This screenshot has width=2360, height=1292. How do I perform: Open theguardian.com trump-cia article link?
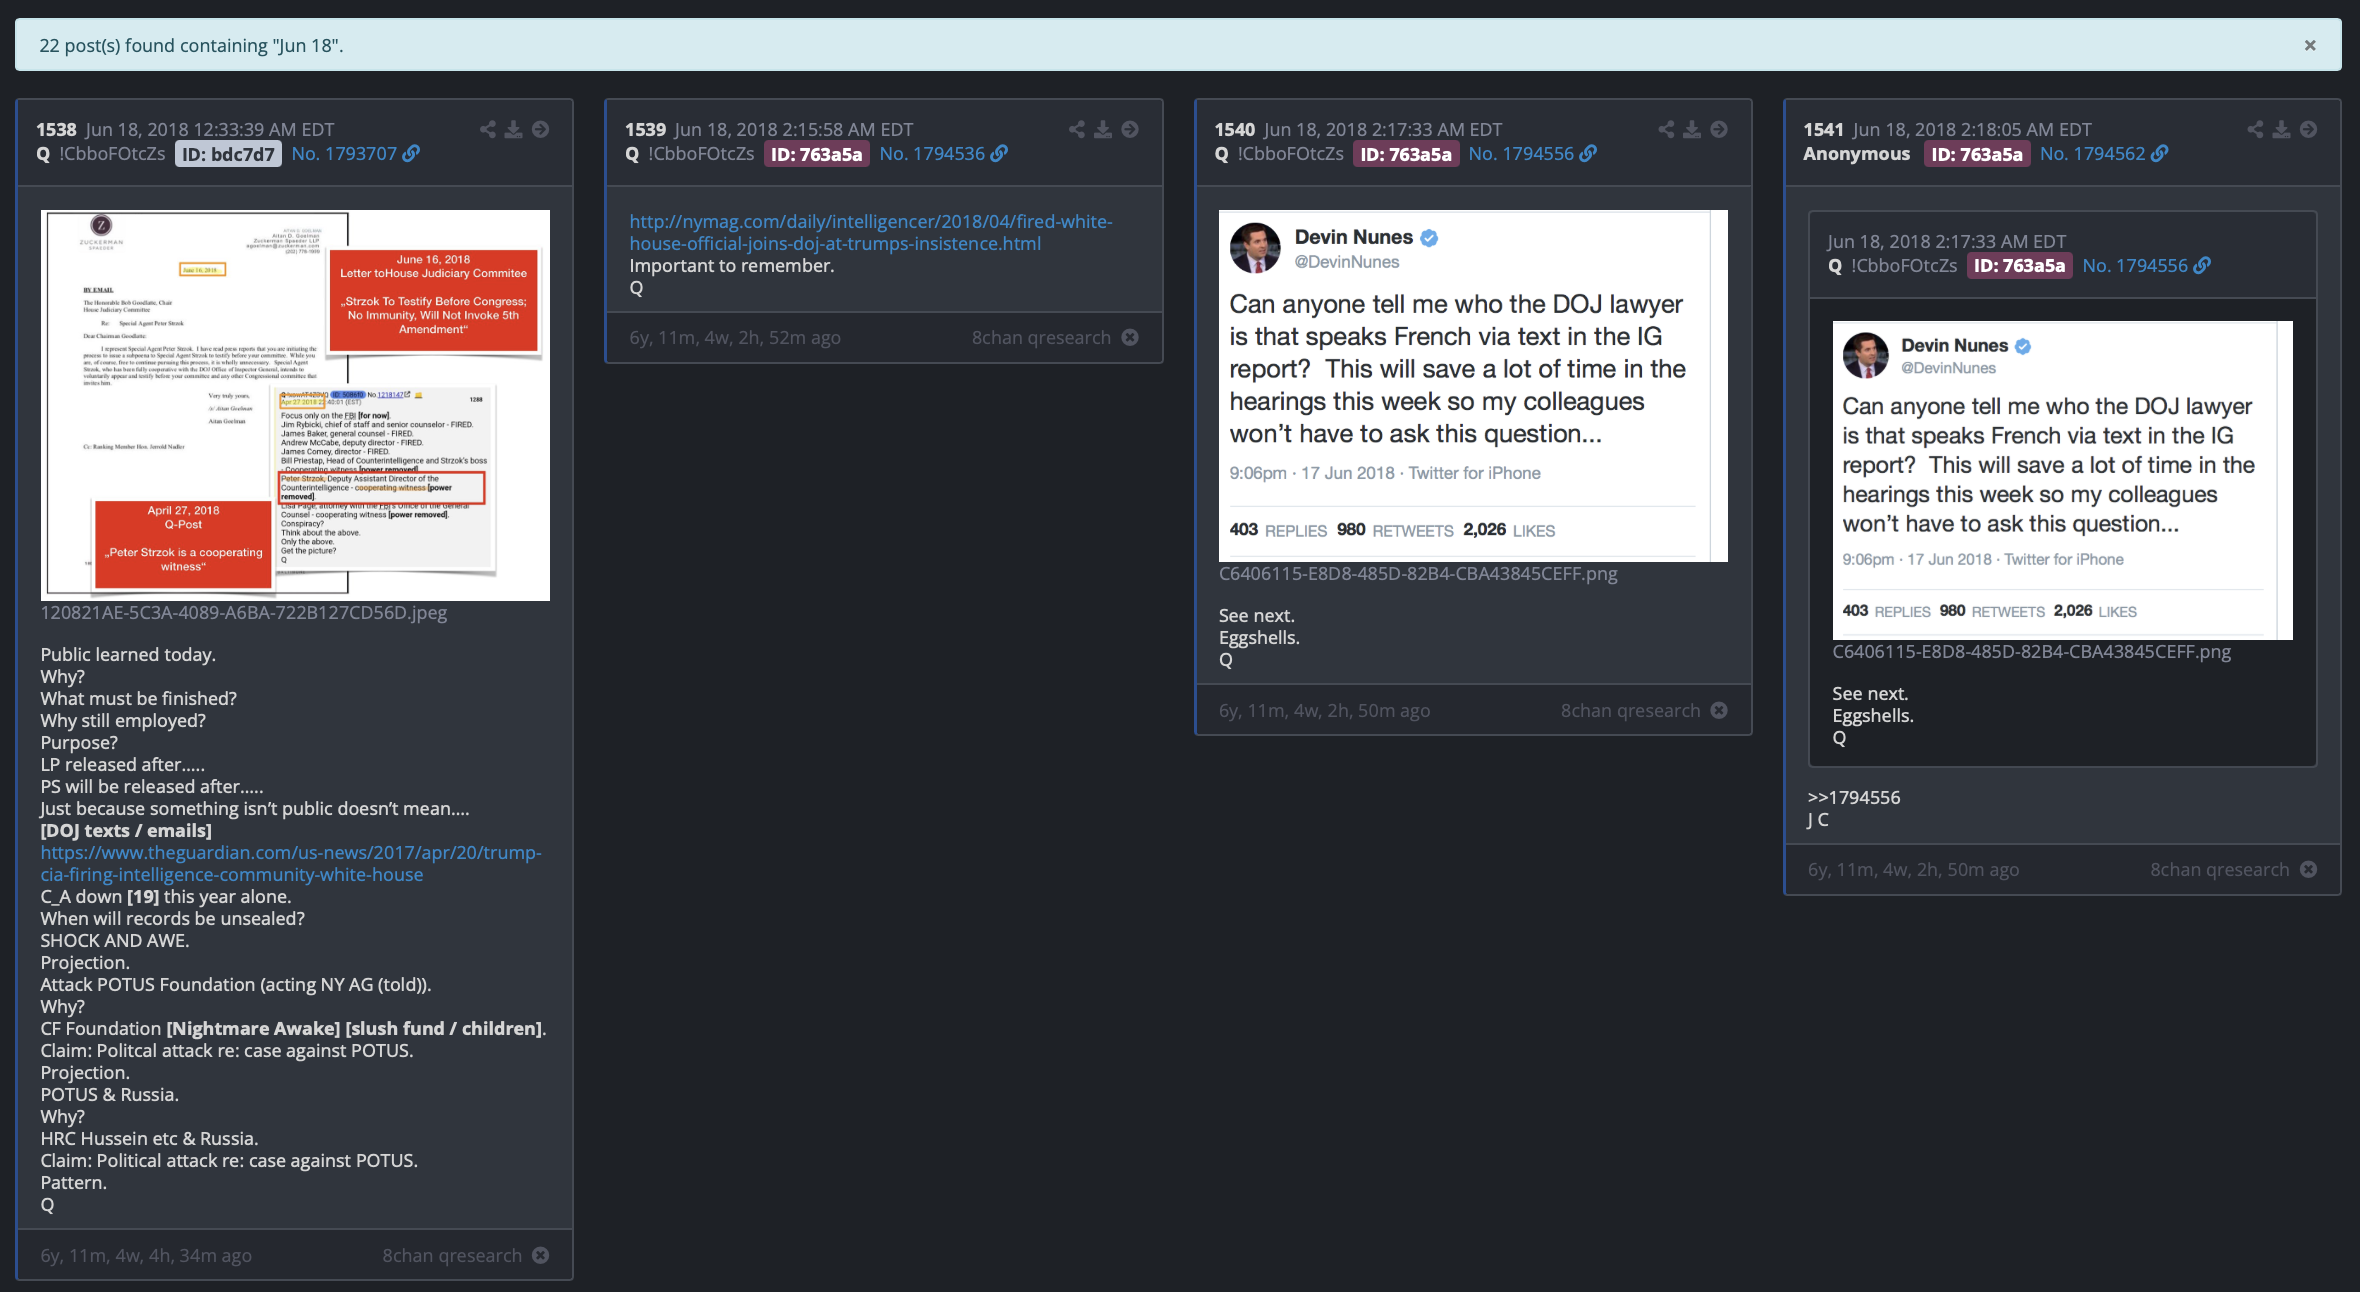[291, 863]
